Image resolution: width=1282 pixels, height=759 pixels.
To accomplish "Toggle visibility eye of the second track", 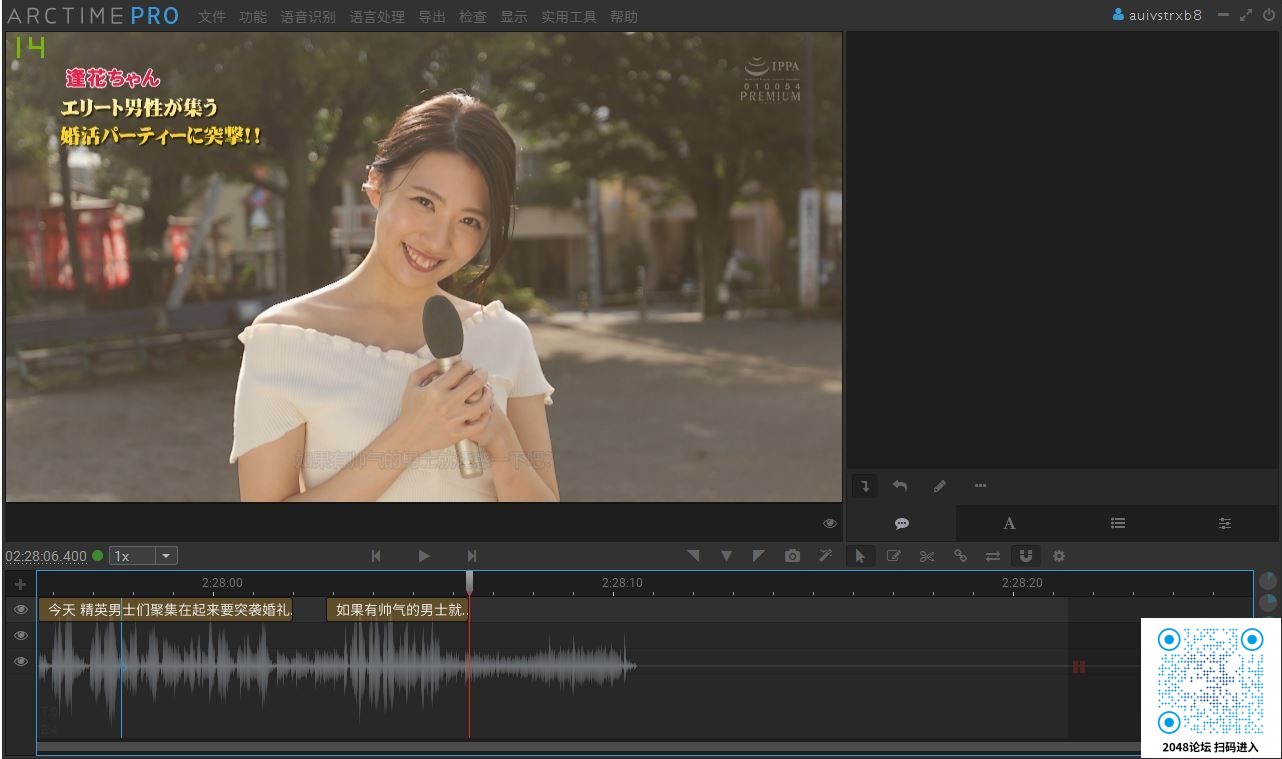I will (20, 635).
